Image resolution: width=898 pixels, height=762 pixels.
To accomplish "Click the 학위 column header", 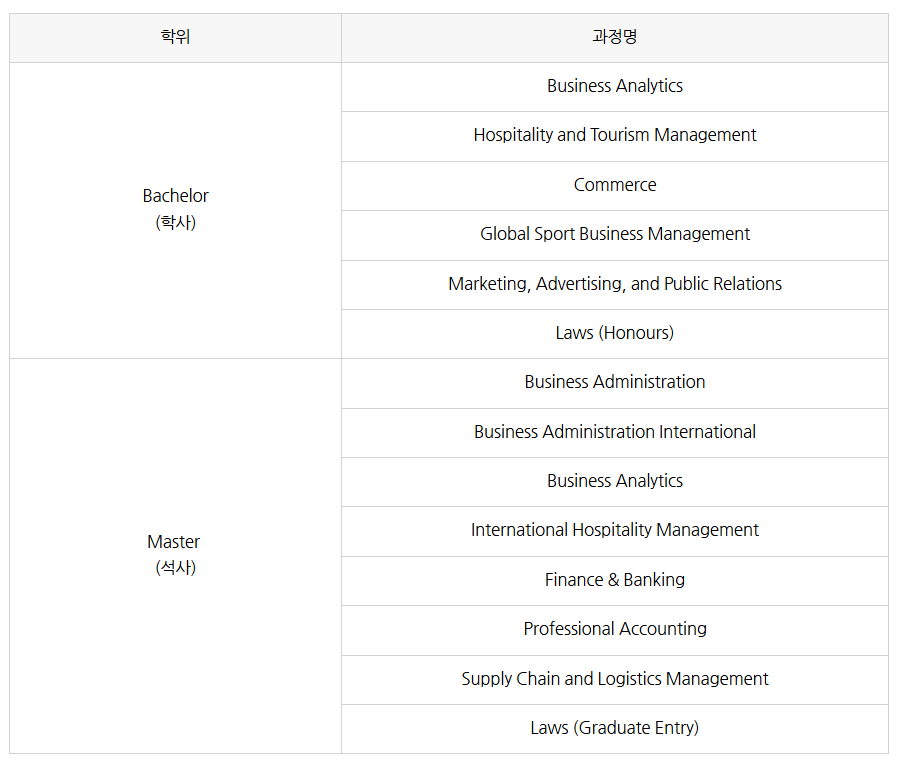I will (175, 37).
